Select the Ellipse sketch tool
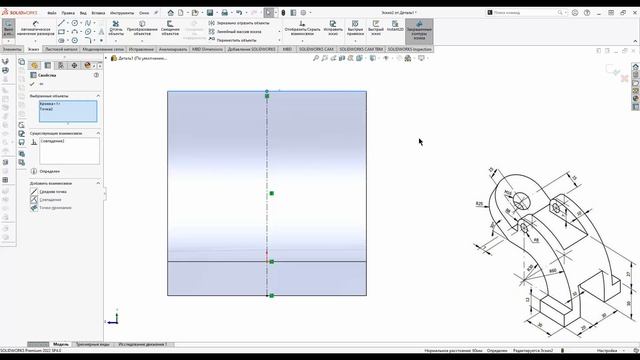The height and width of the screenshot is (360, 640). pyautogui.click(x=88, y=31)
